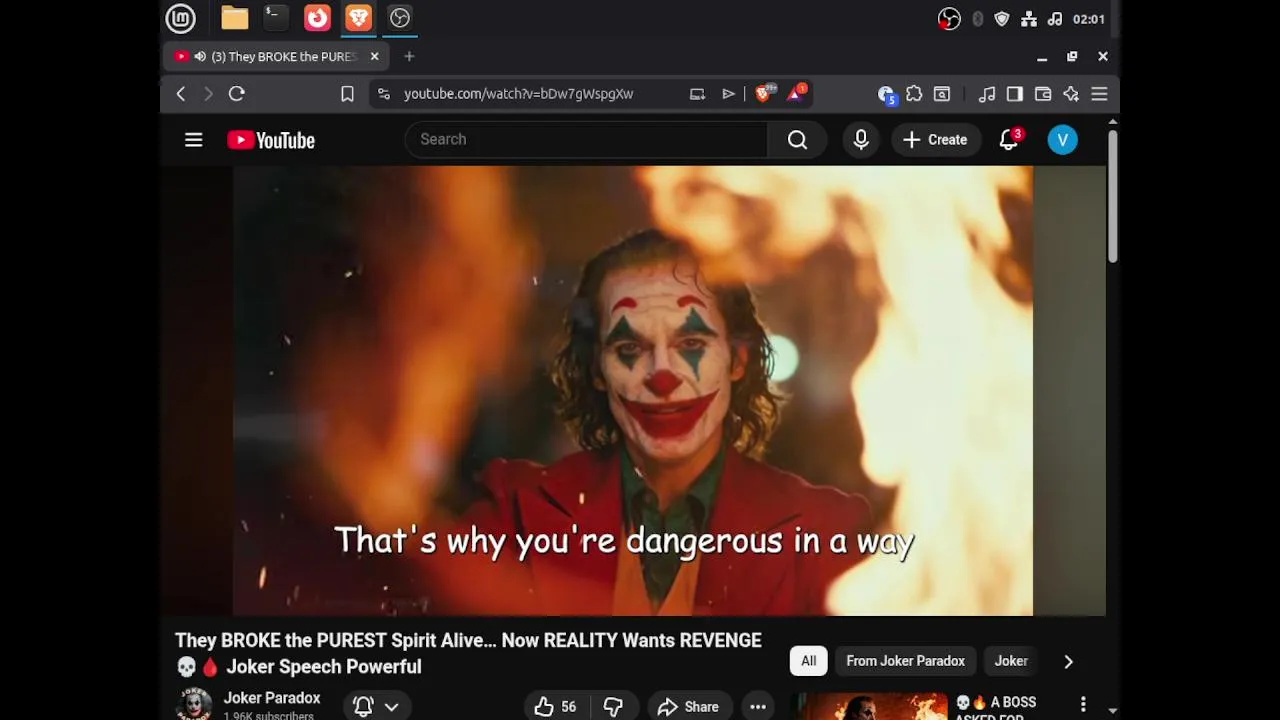The image size is (1280, 720).
Task: Dislike this video
Action: [x=613, y=706]
